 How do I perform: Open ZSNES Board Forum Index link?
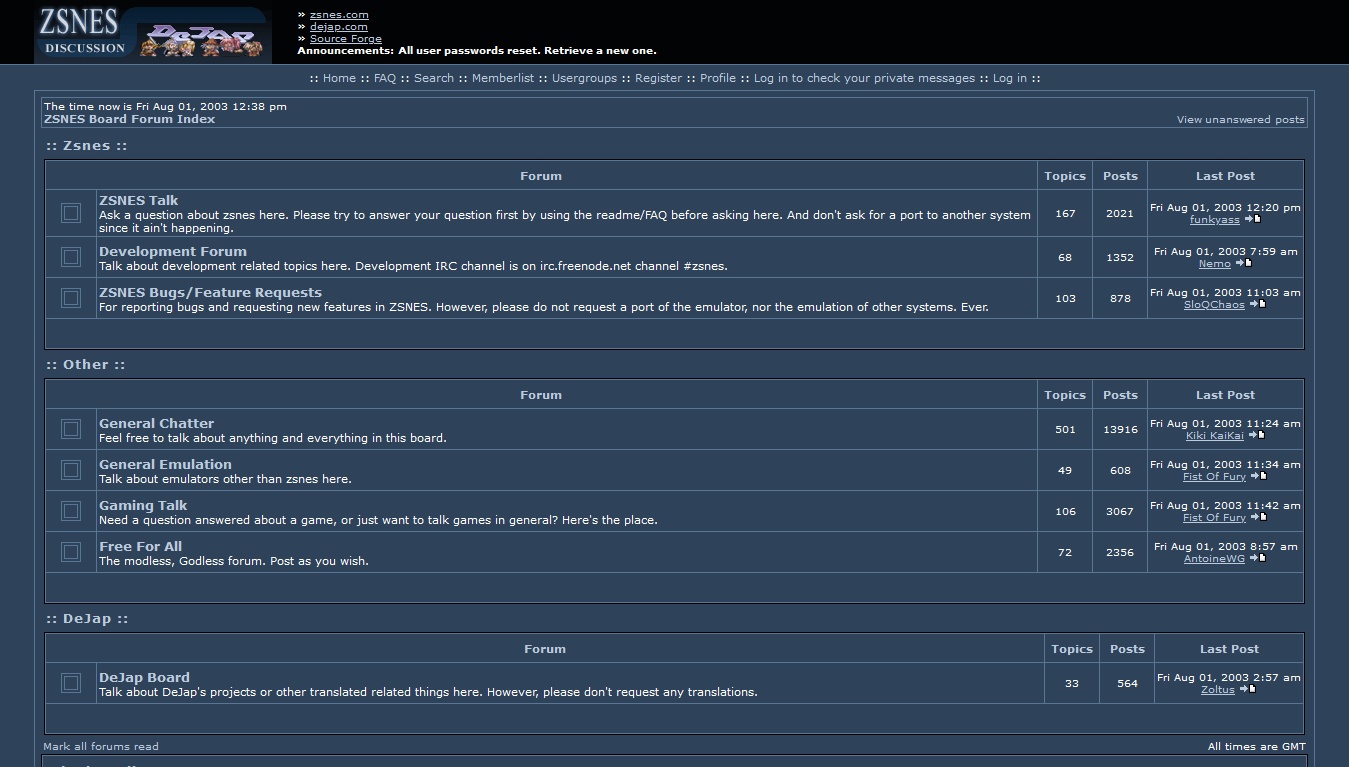coord(130,119)
